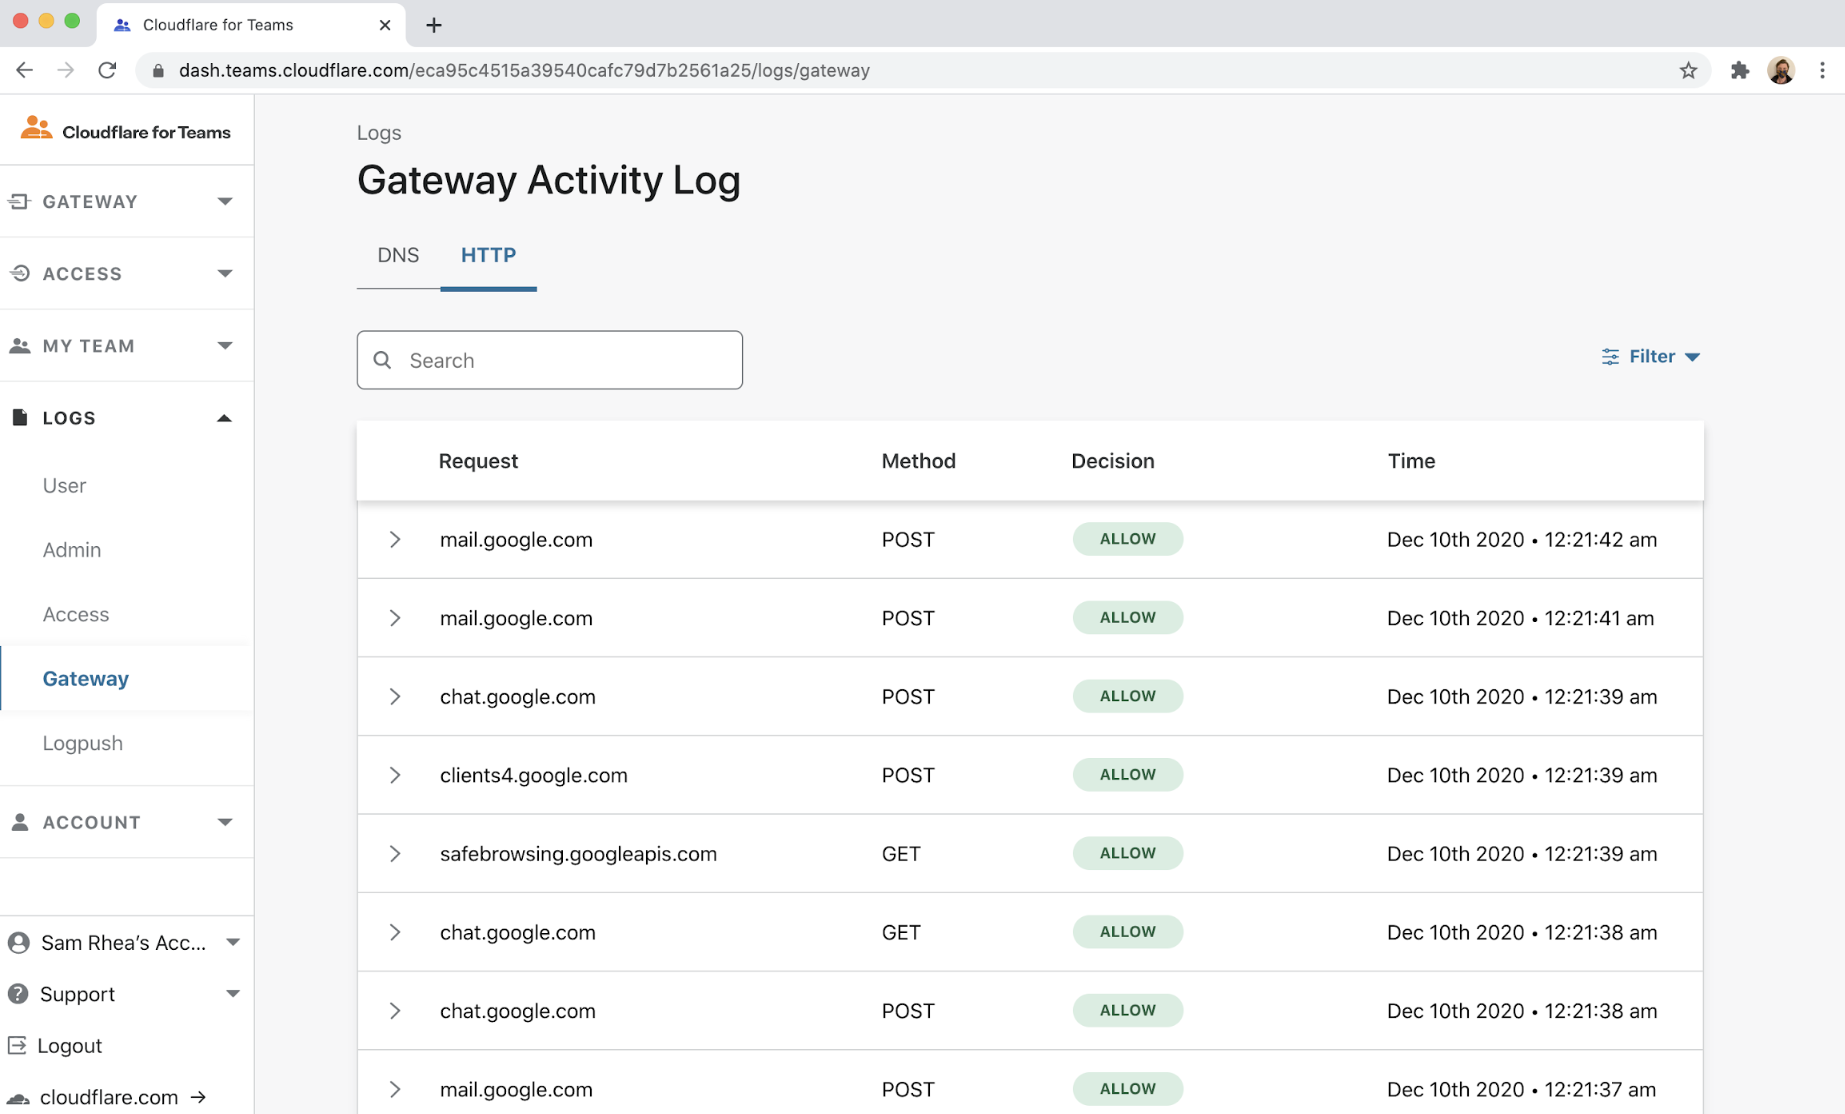Click the cloudflare.com cloud icon
Viewport: 1845px width, 1114px height.
tap(18, 1098)
